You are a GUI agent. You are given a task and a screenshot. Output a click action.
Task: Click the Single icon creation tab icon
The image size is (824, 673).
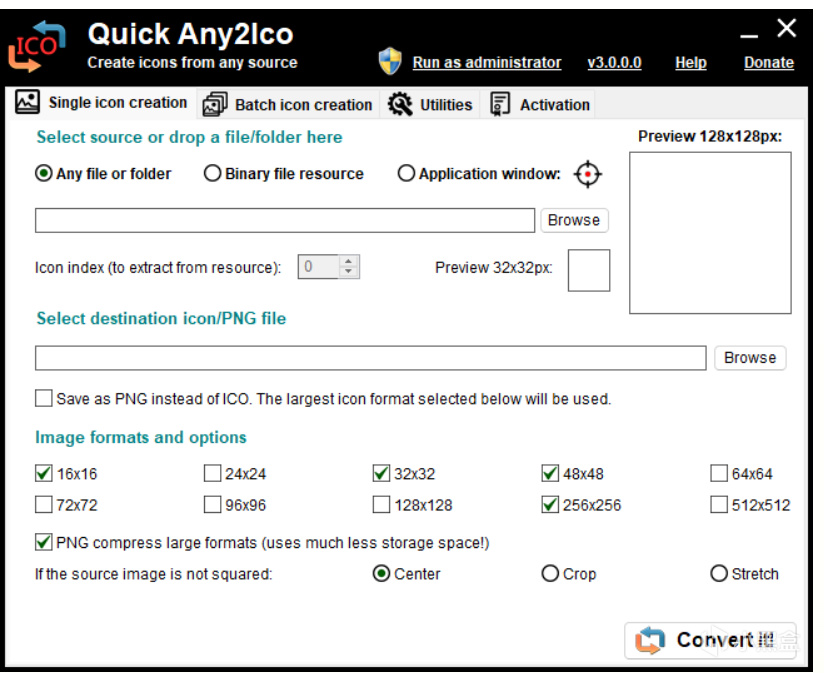click(x=28, y=103)
